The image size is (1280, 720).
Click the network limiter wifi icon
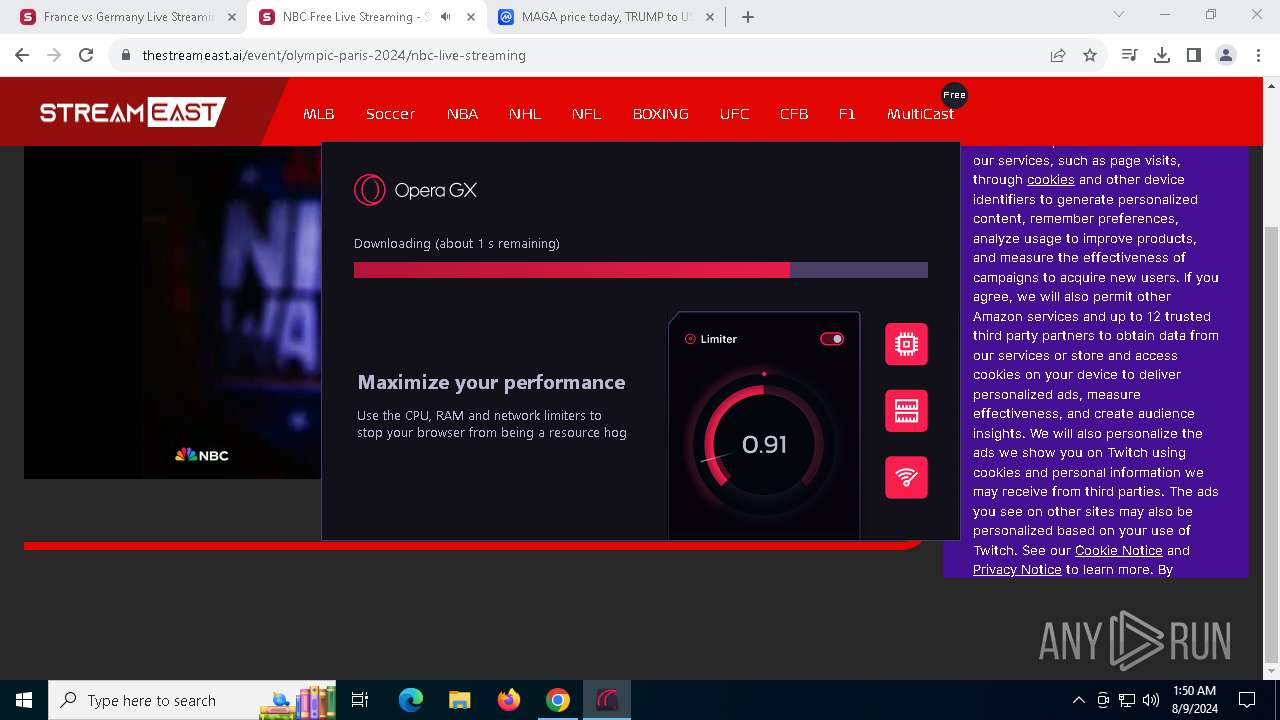(x=906, y=477)
